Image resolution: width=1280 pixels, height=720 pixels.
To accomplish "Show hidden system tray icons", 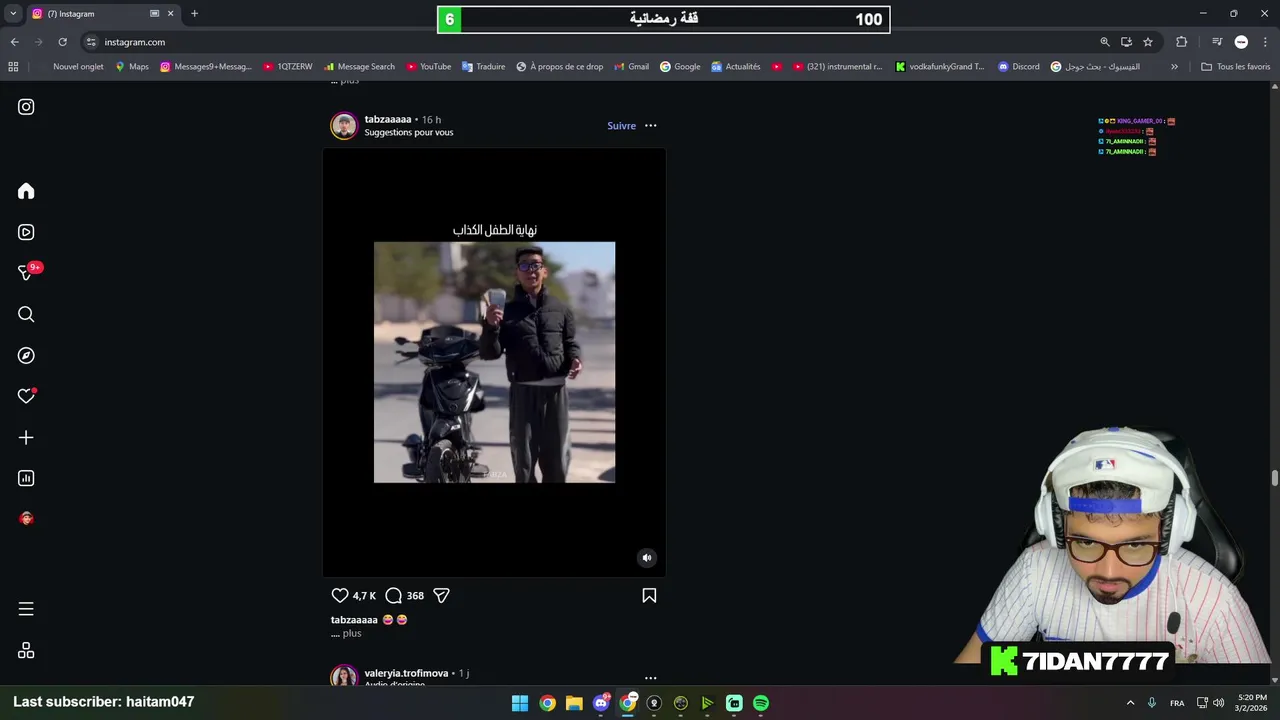I will tap(1130, 703).
